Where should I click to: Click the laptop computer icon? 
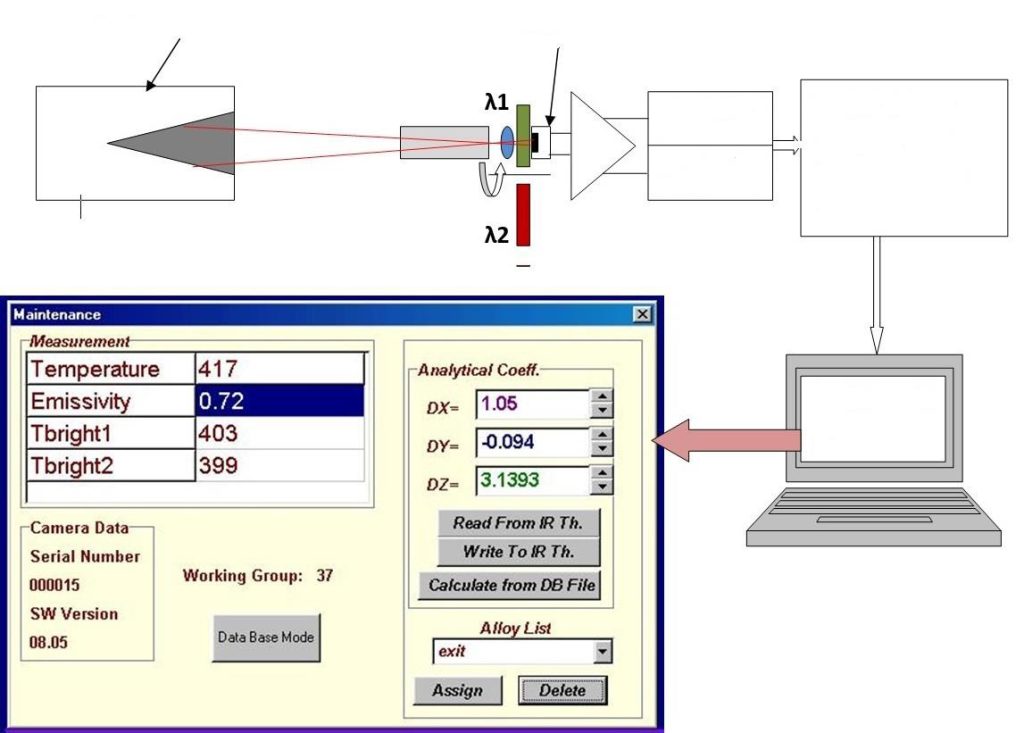(873, 450)
